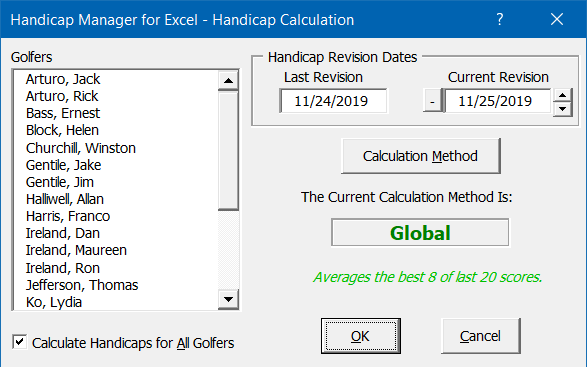Open the Calculation Method button
The height and width of the screenshot is (367, 587).
click(x=421, y=156)
